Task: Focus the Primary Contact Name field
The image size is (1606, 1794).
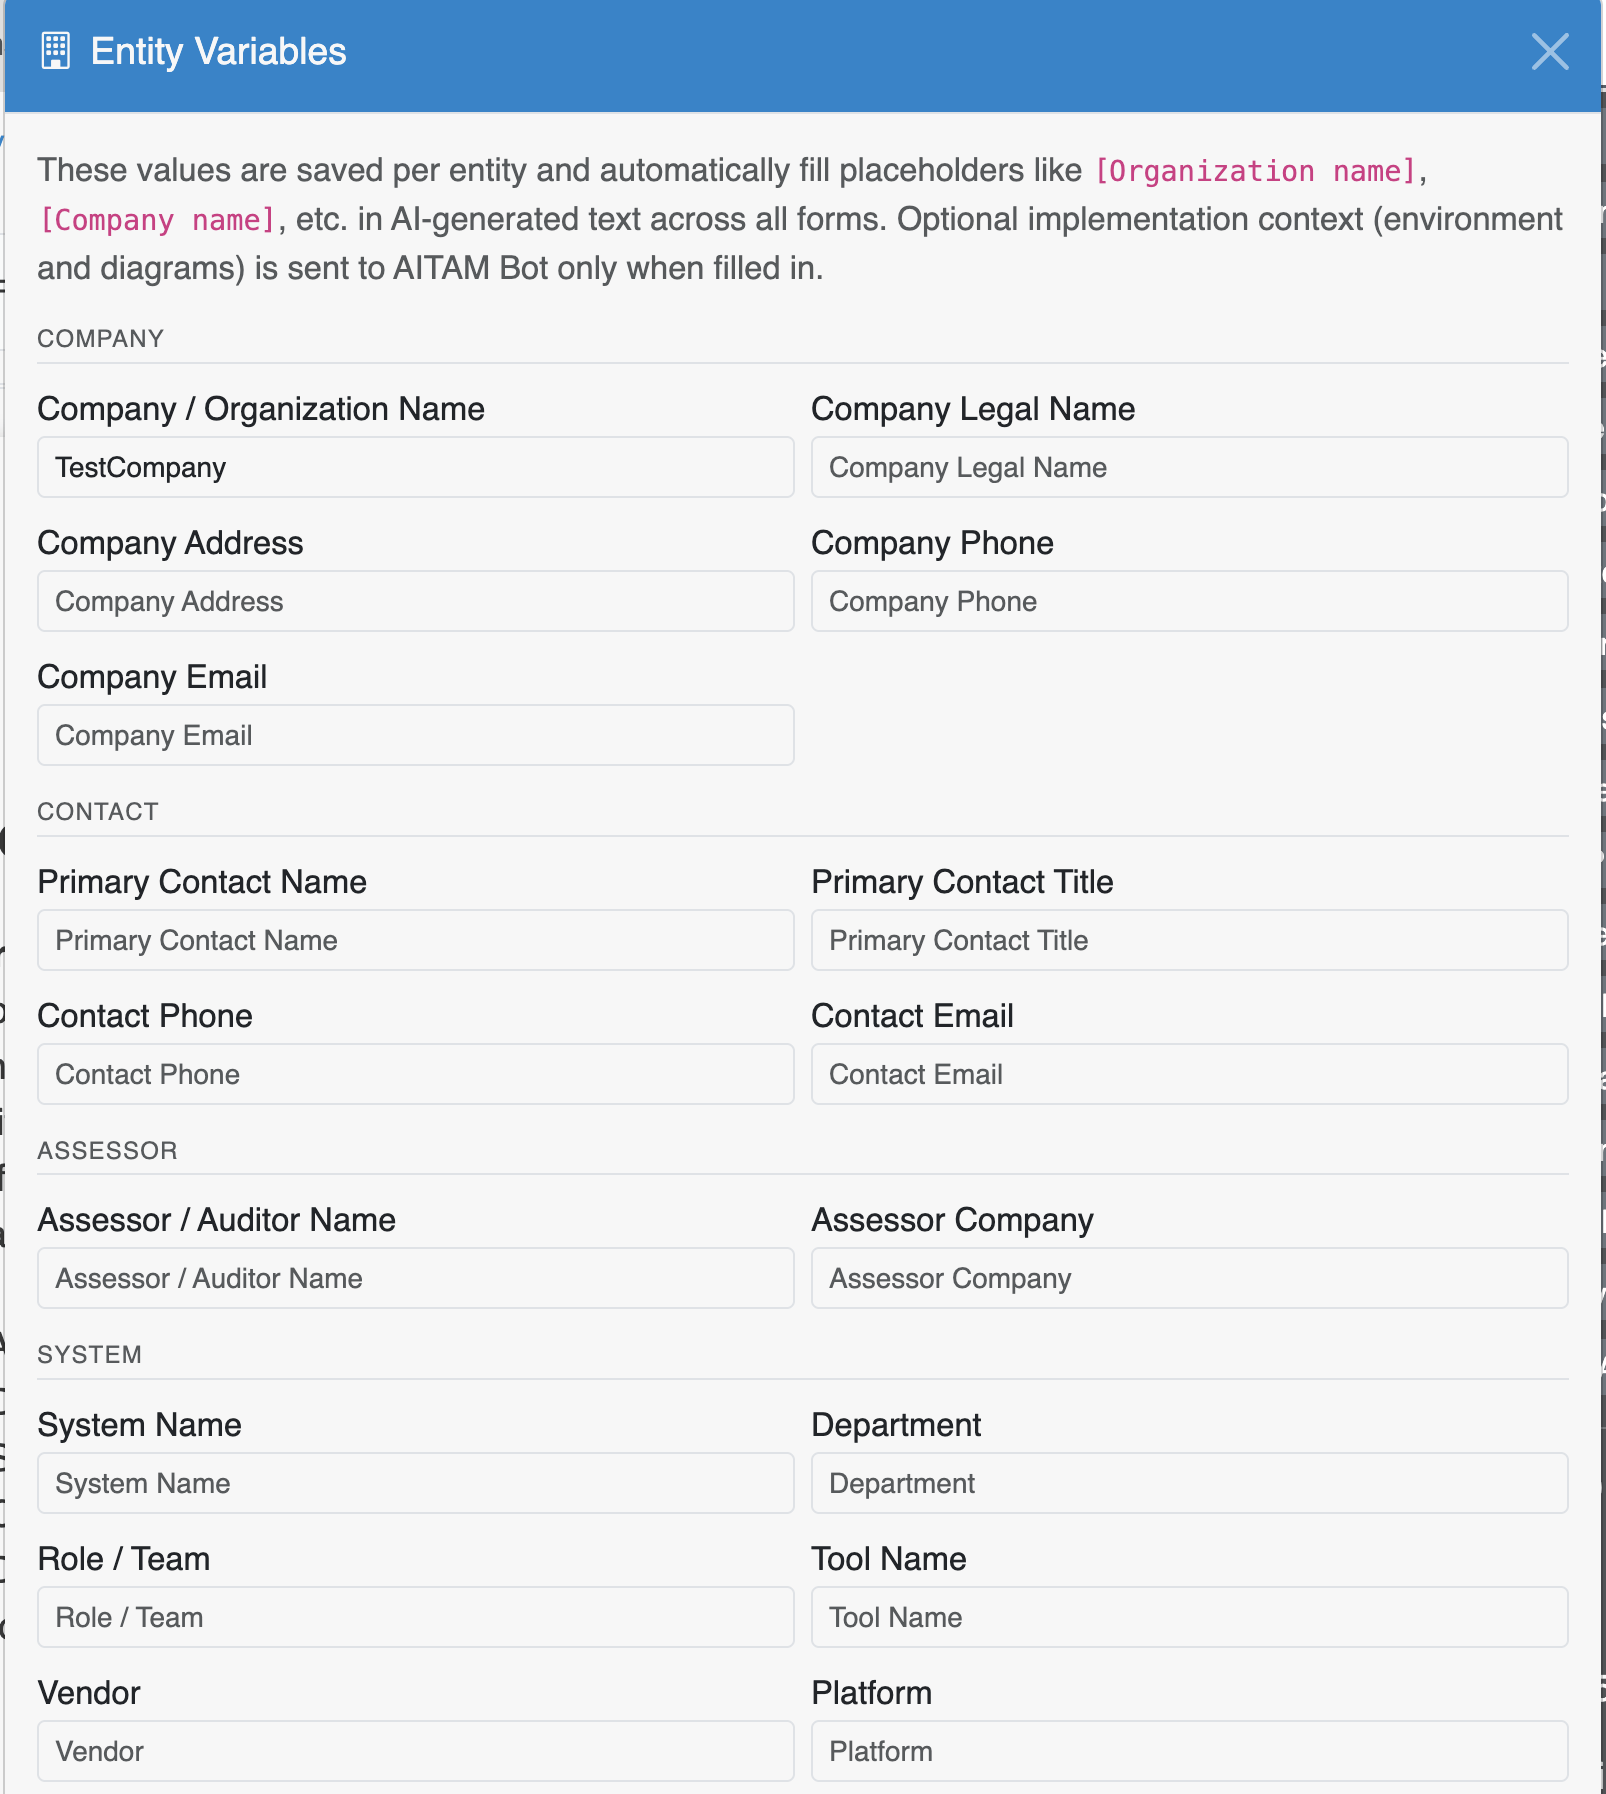Action: point(416,940)
